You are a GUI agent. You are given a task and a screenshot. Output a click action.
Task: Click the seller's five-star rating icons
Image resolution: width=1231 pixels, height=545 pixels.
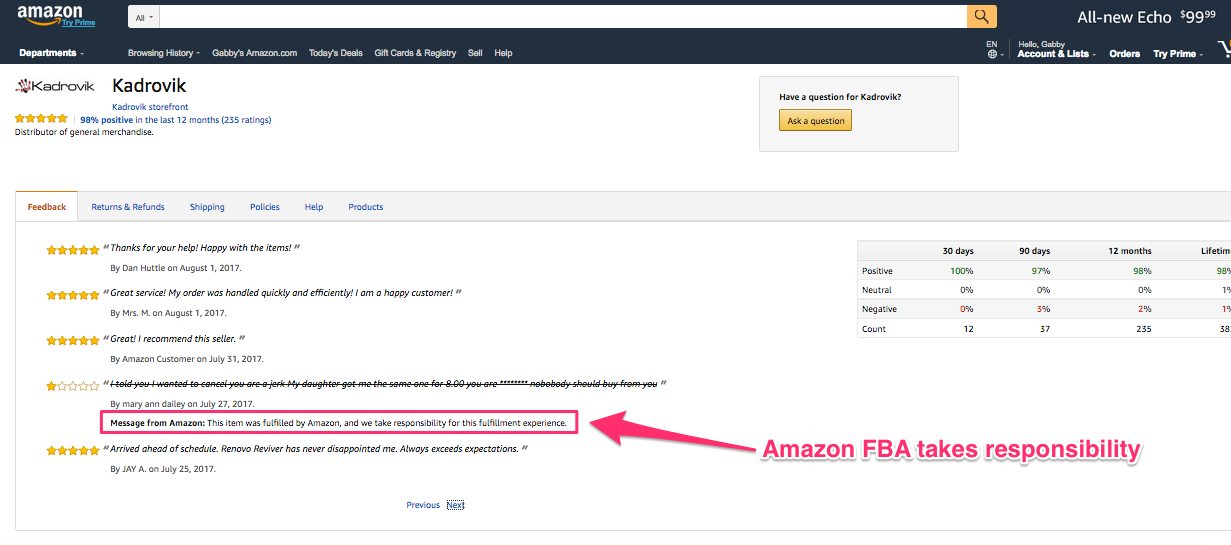[41, 119]
